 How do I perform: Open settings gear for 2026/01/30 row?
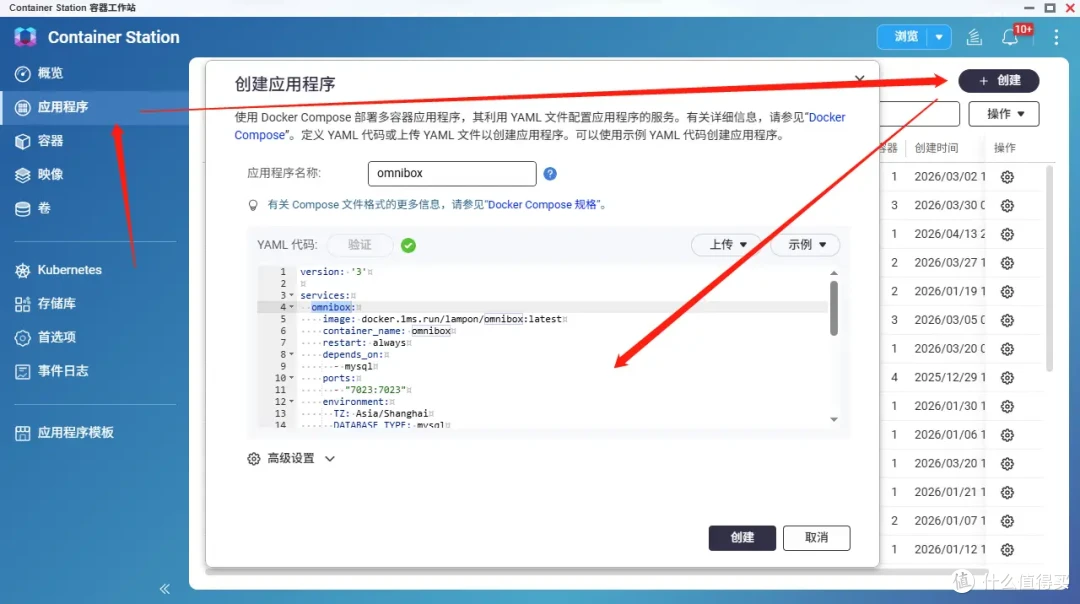1007,407
